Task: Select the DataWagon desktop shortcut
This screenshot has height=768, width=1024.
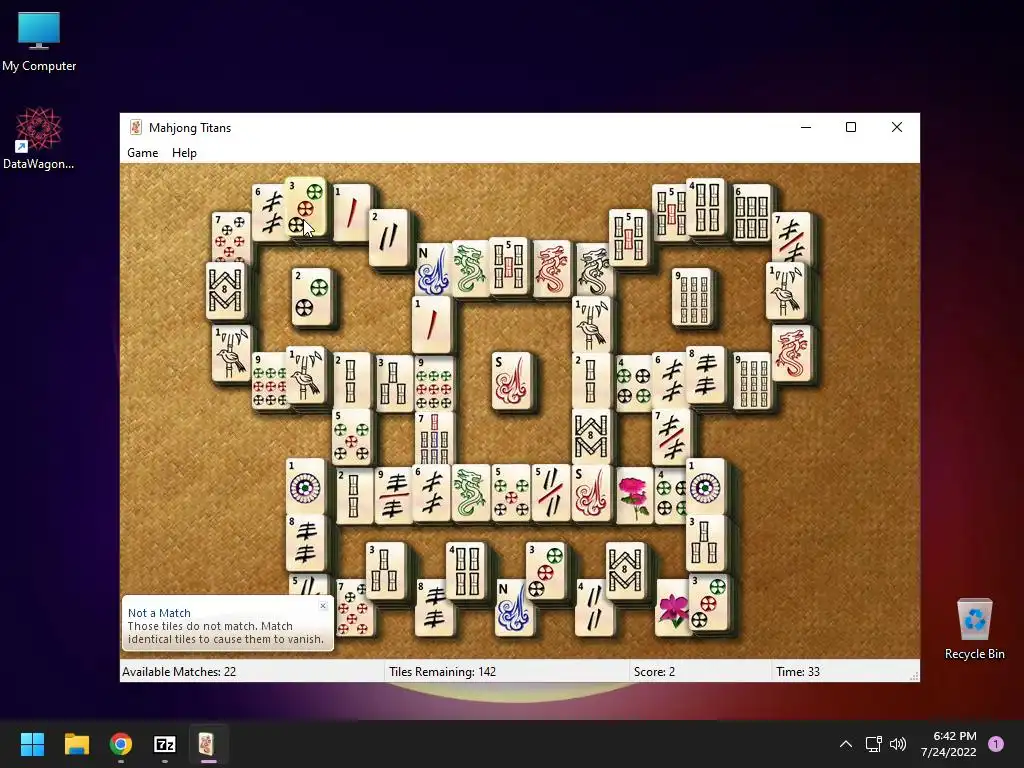Action: click(x=39, y=138)
